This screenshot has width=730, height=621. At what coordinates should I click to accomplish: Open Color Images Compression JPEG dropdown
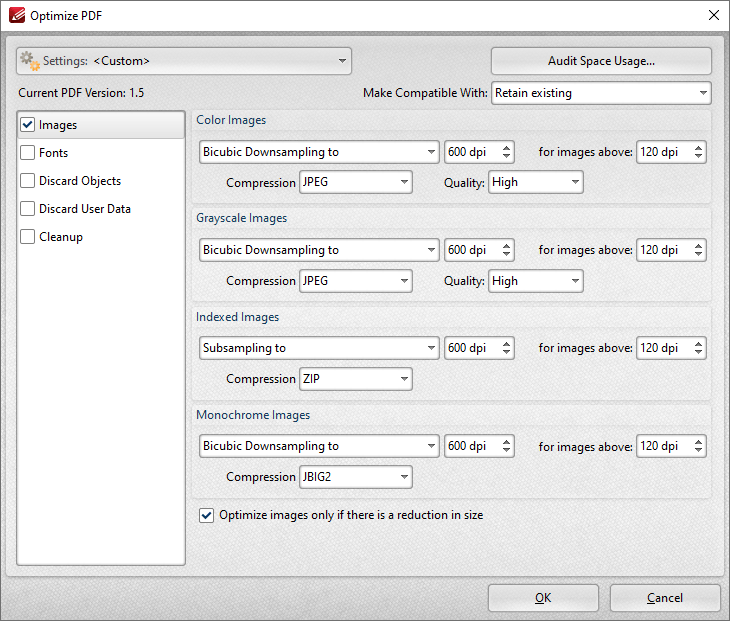pyautogui.click(x=355, y=183)
